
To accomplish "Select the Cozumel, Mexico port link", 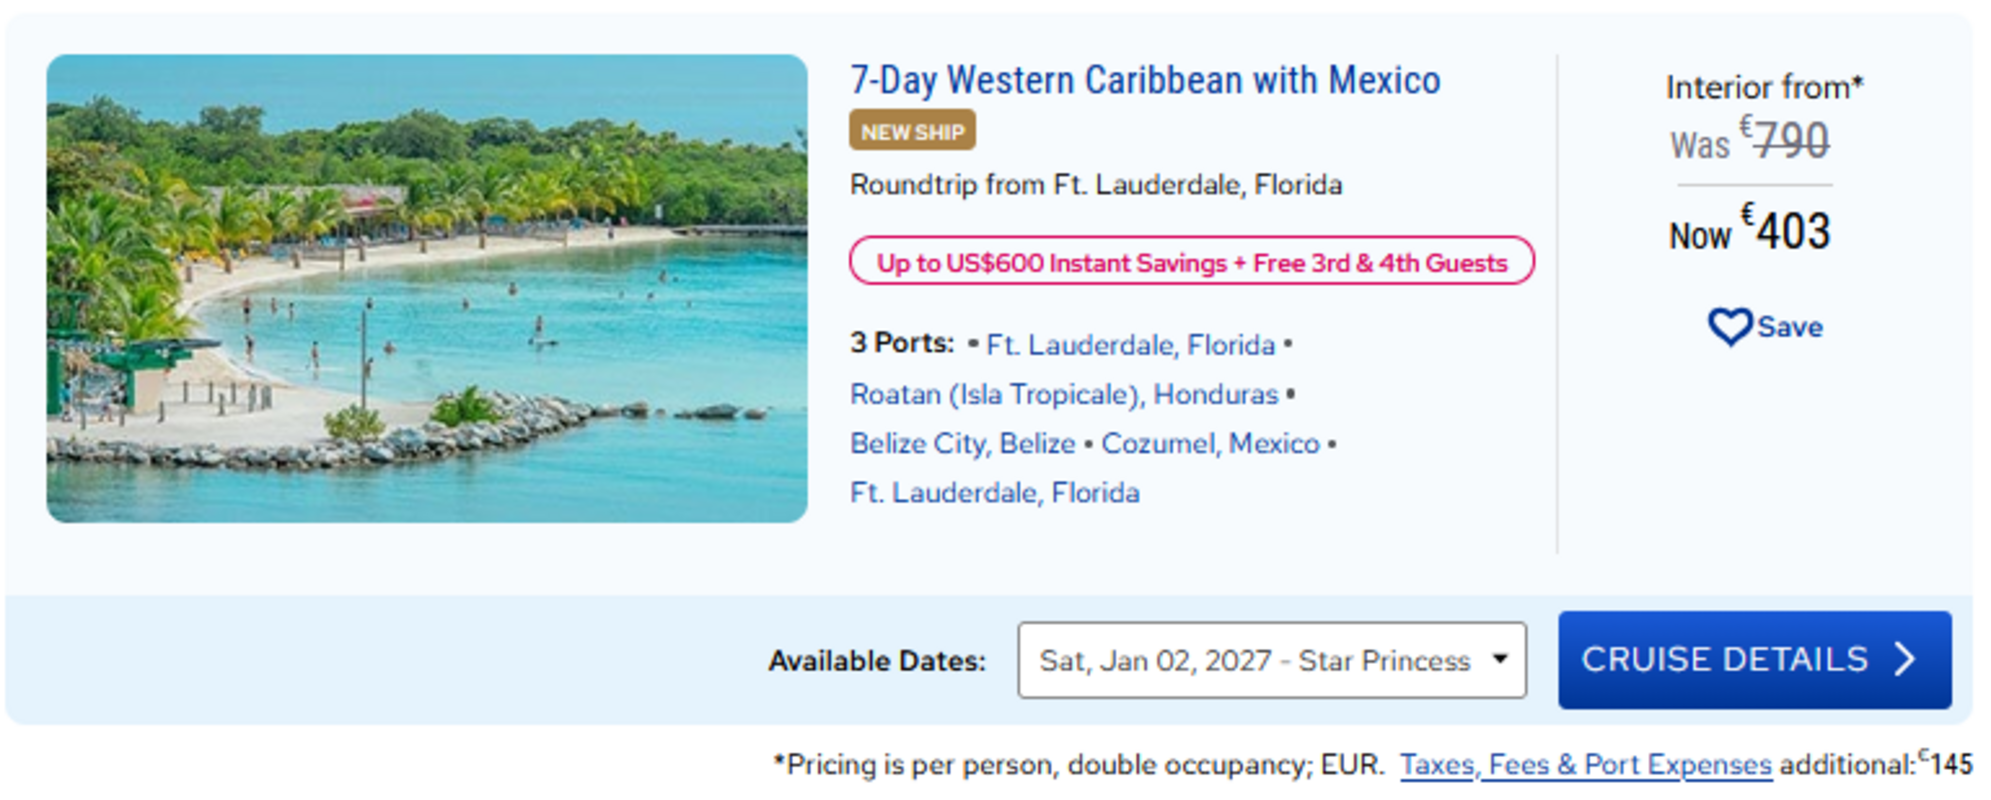I will pos(1210,443).
